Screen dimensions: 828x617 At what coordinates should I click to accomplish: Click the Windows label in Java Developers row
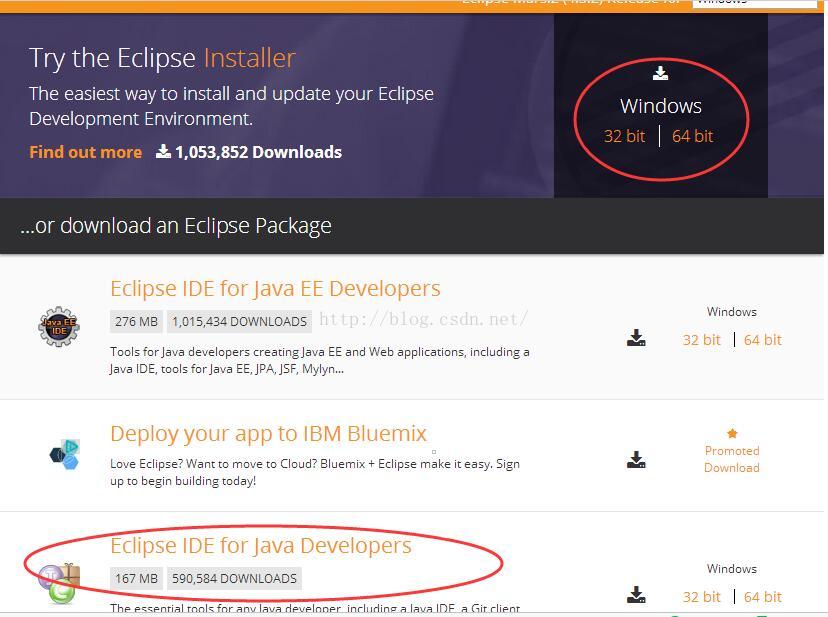(x=731, y=569)
